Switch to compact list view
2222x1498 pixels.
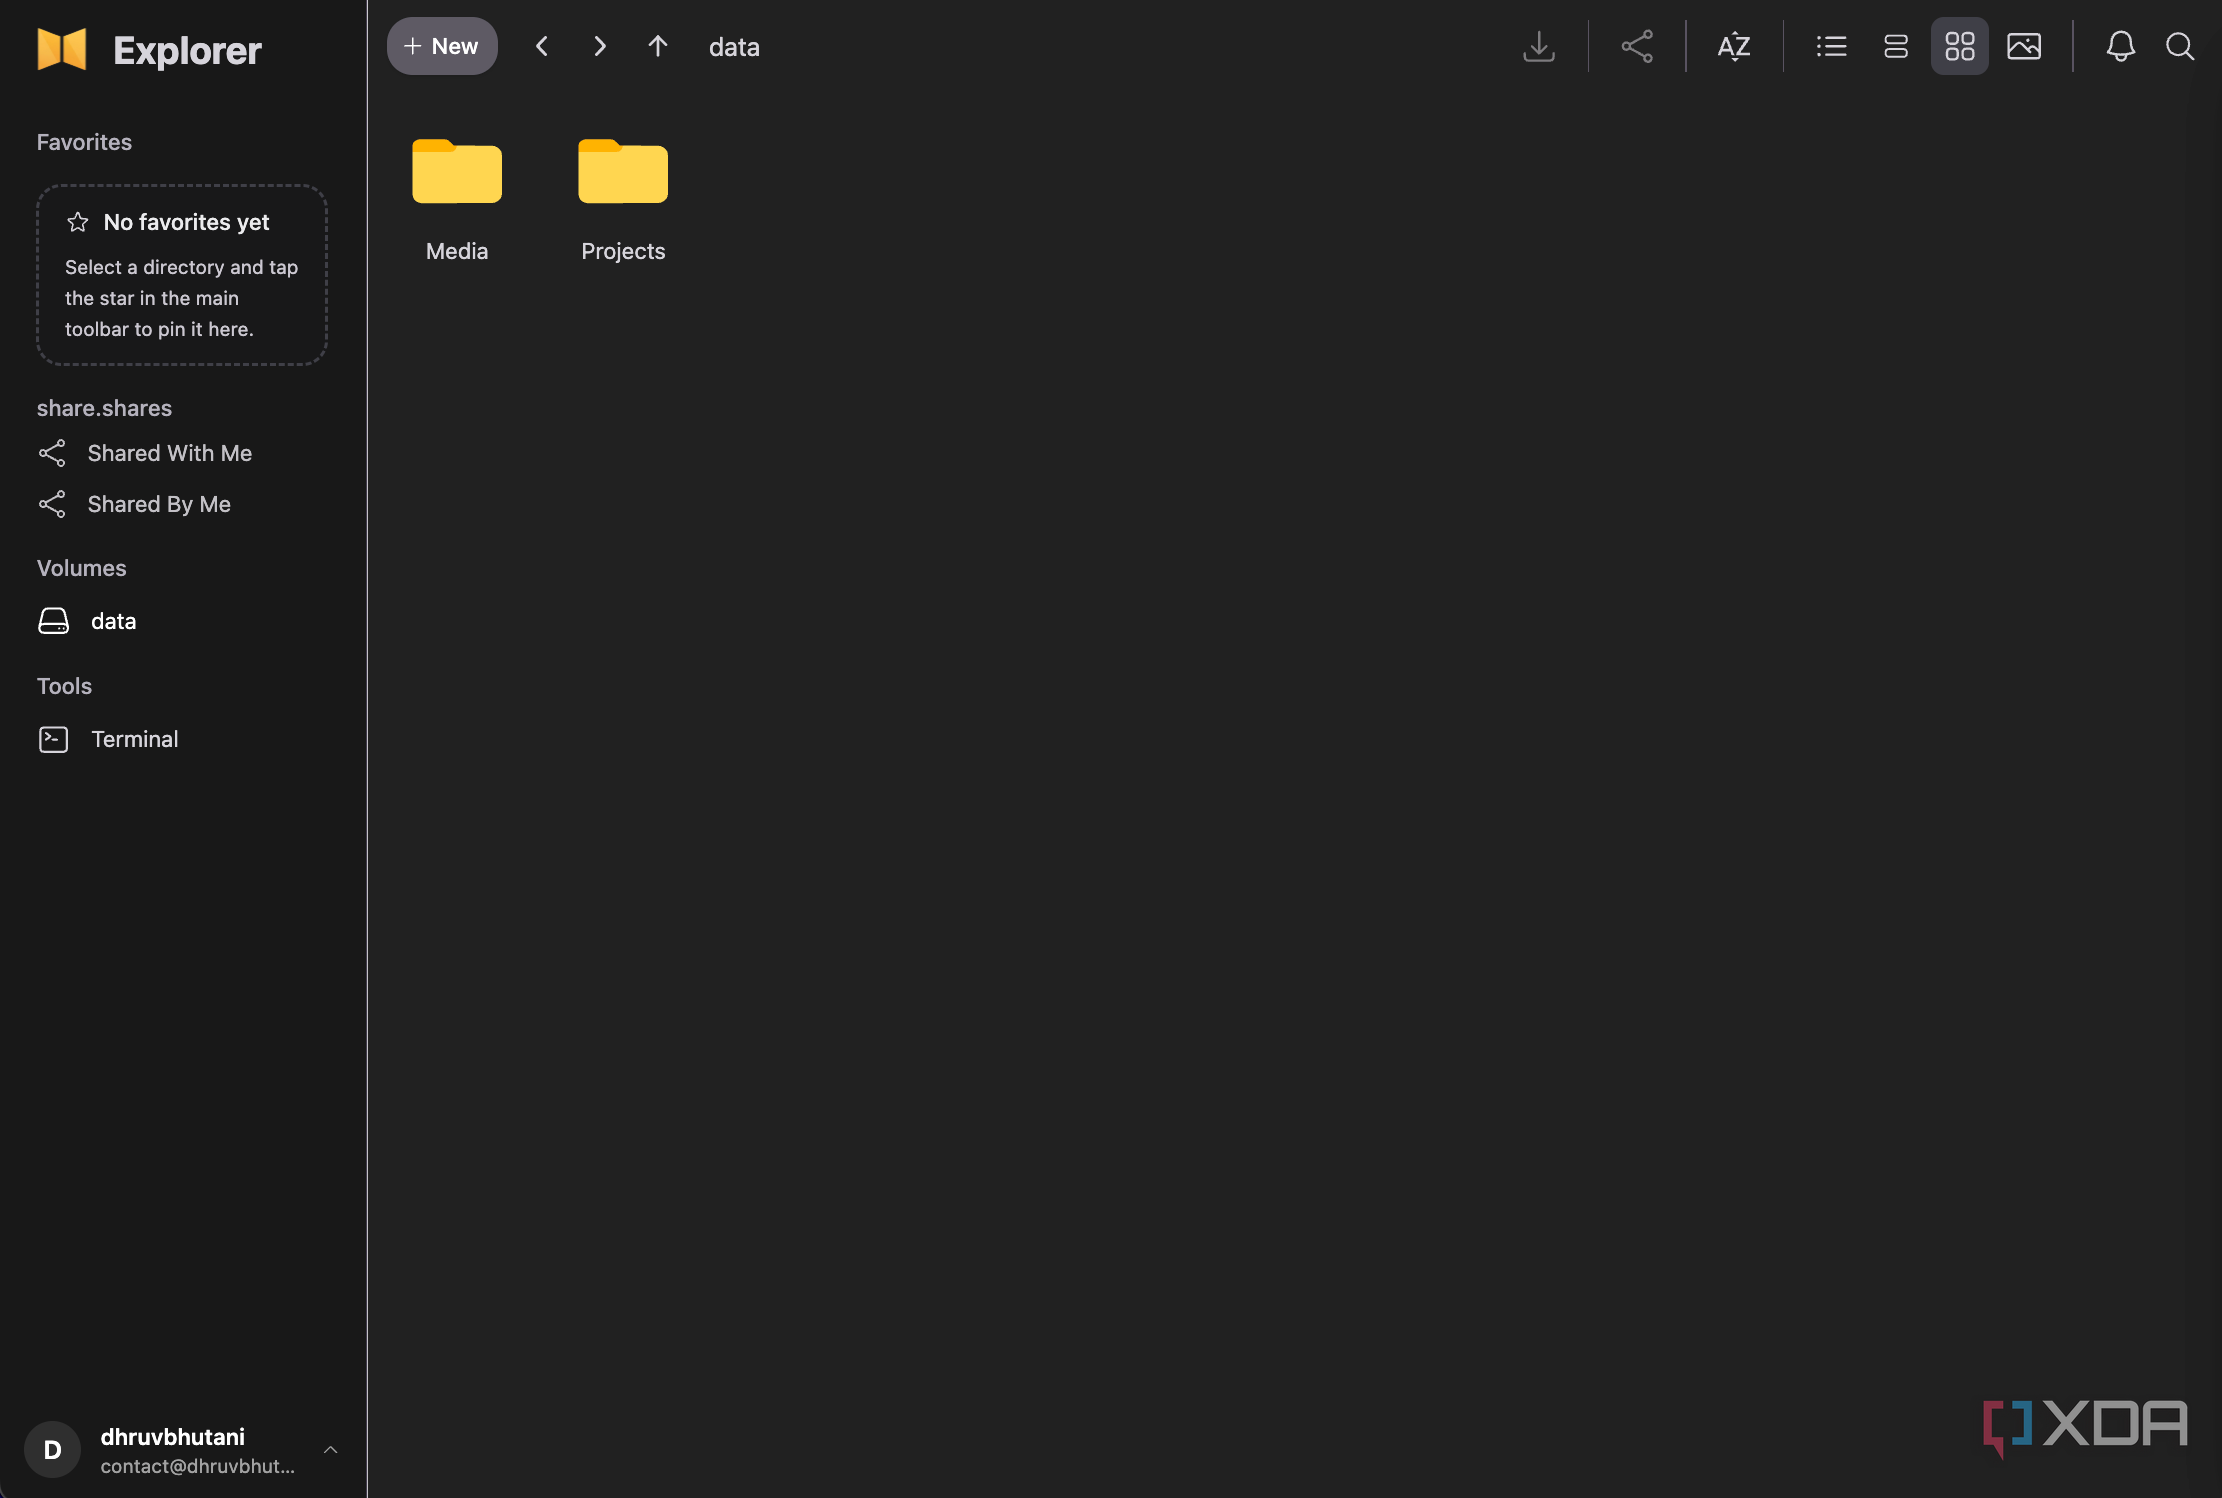point(1895,46)
